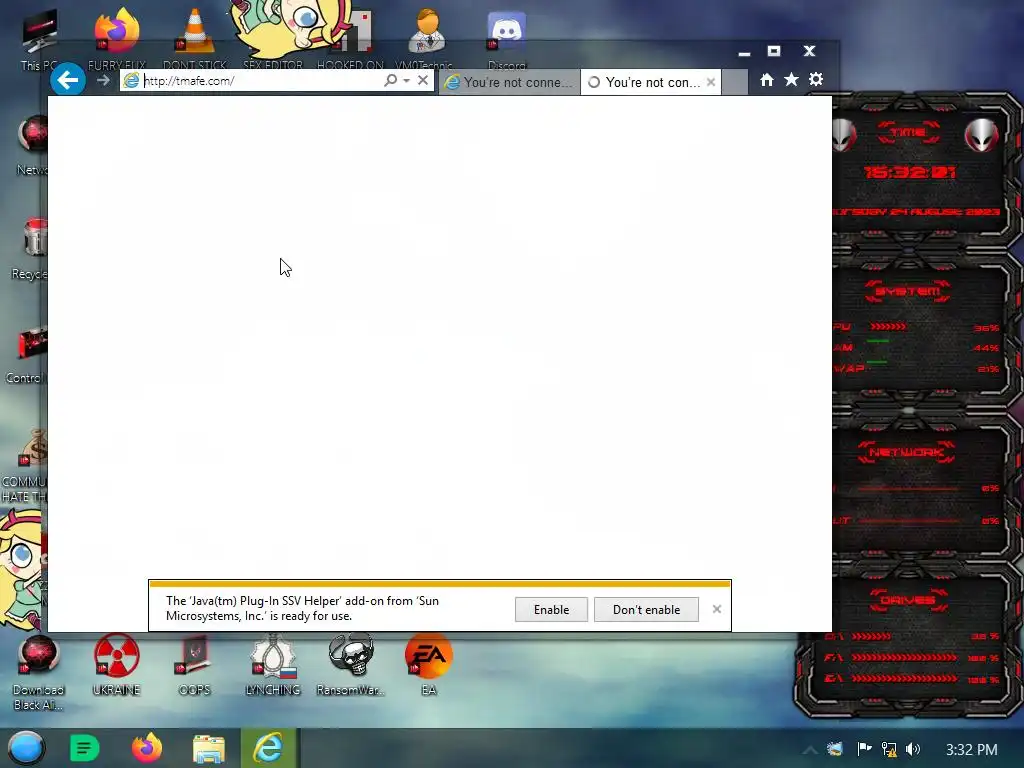
Task: Open the Start orb on the taskbar
Action: pyautogui.click(x=26, y=748)
